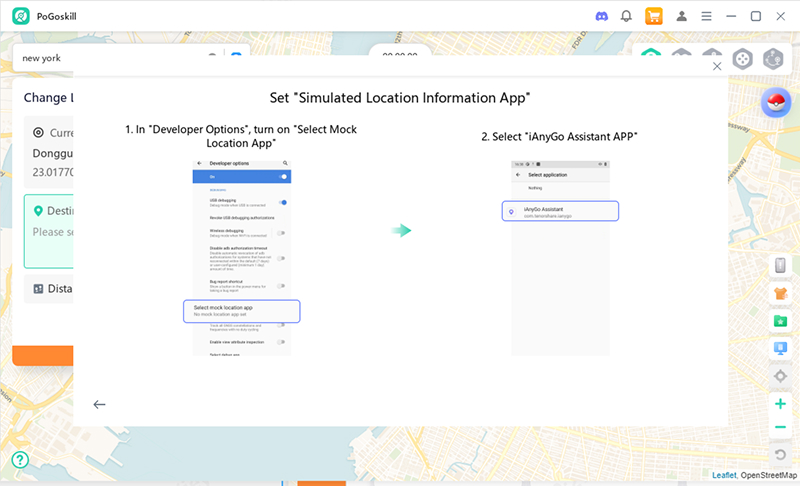Open the Leaflet link
The image size is (800, 486).
tap(724, 475)
